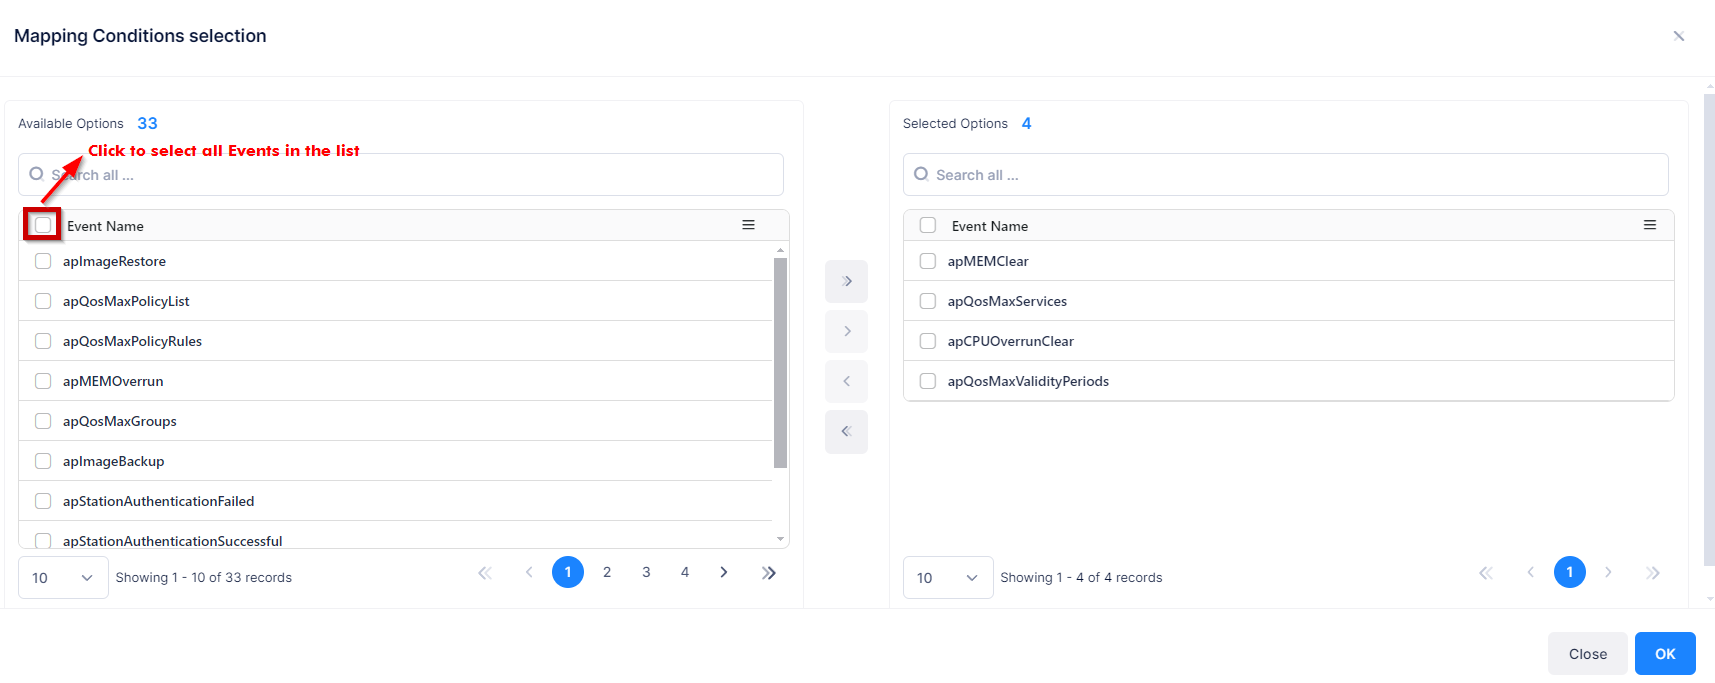Open the Available Options column menu icon
Viewport: 1715px width, 683px height.
[x=748, y=225]
